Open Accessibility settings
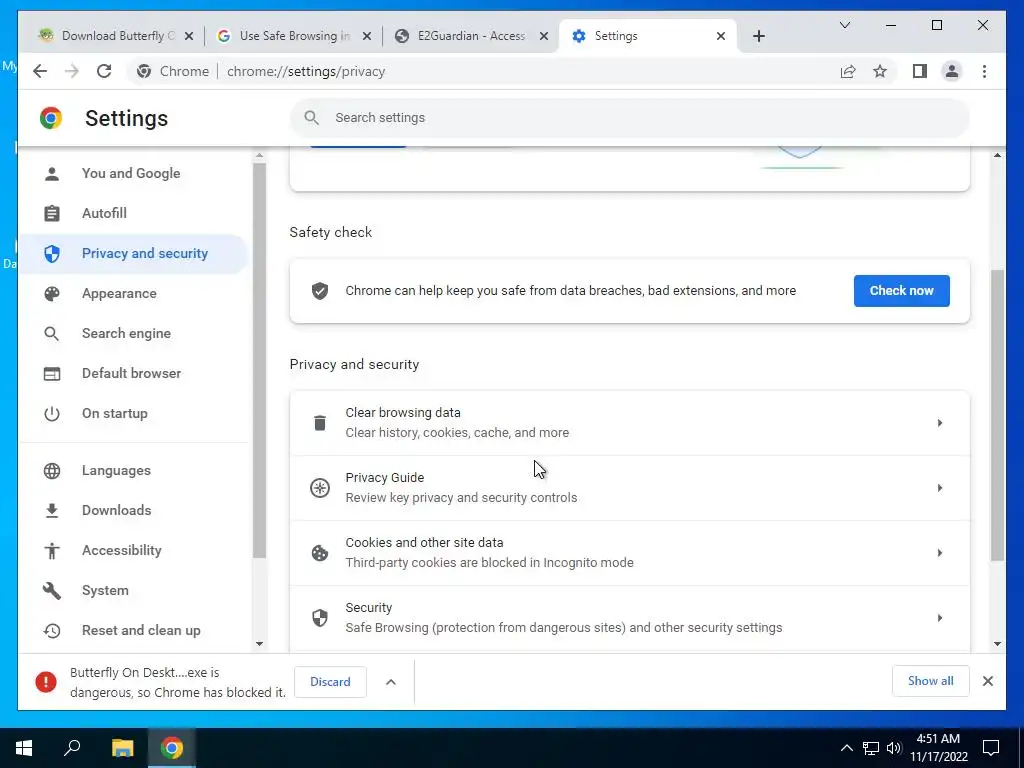Viewport: 1024px width, 768px height. (x=134, y=551)
